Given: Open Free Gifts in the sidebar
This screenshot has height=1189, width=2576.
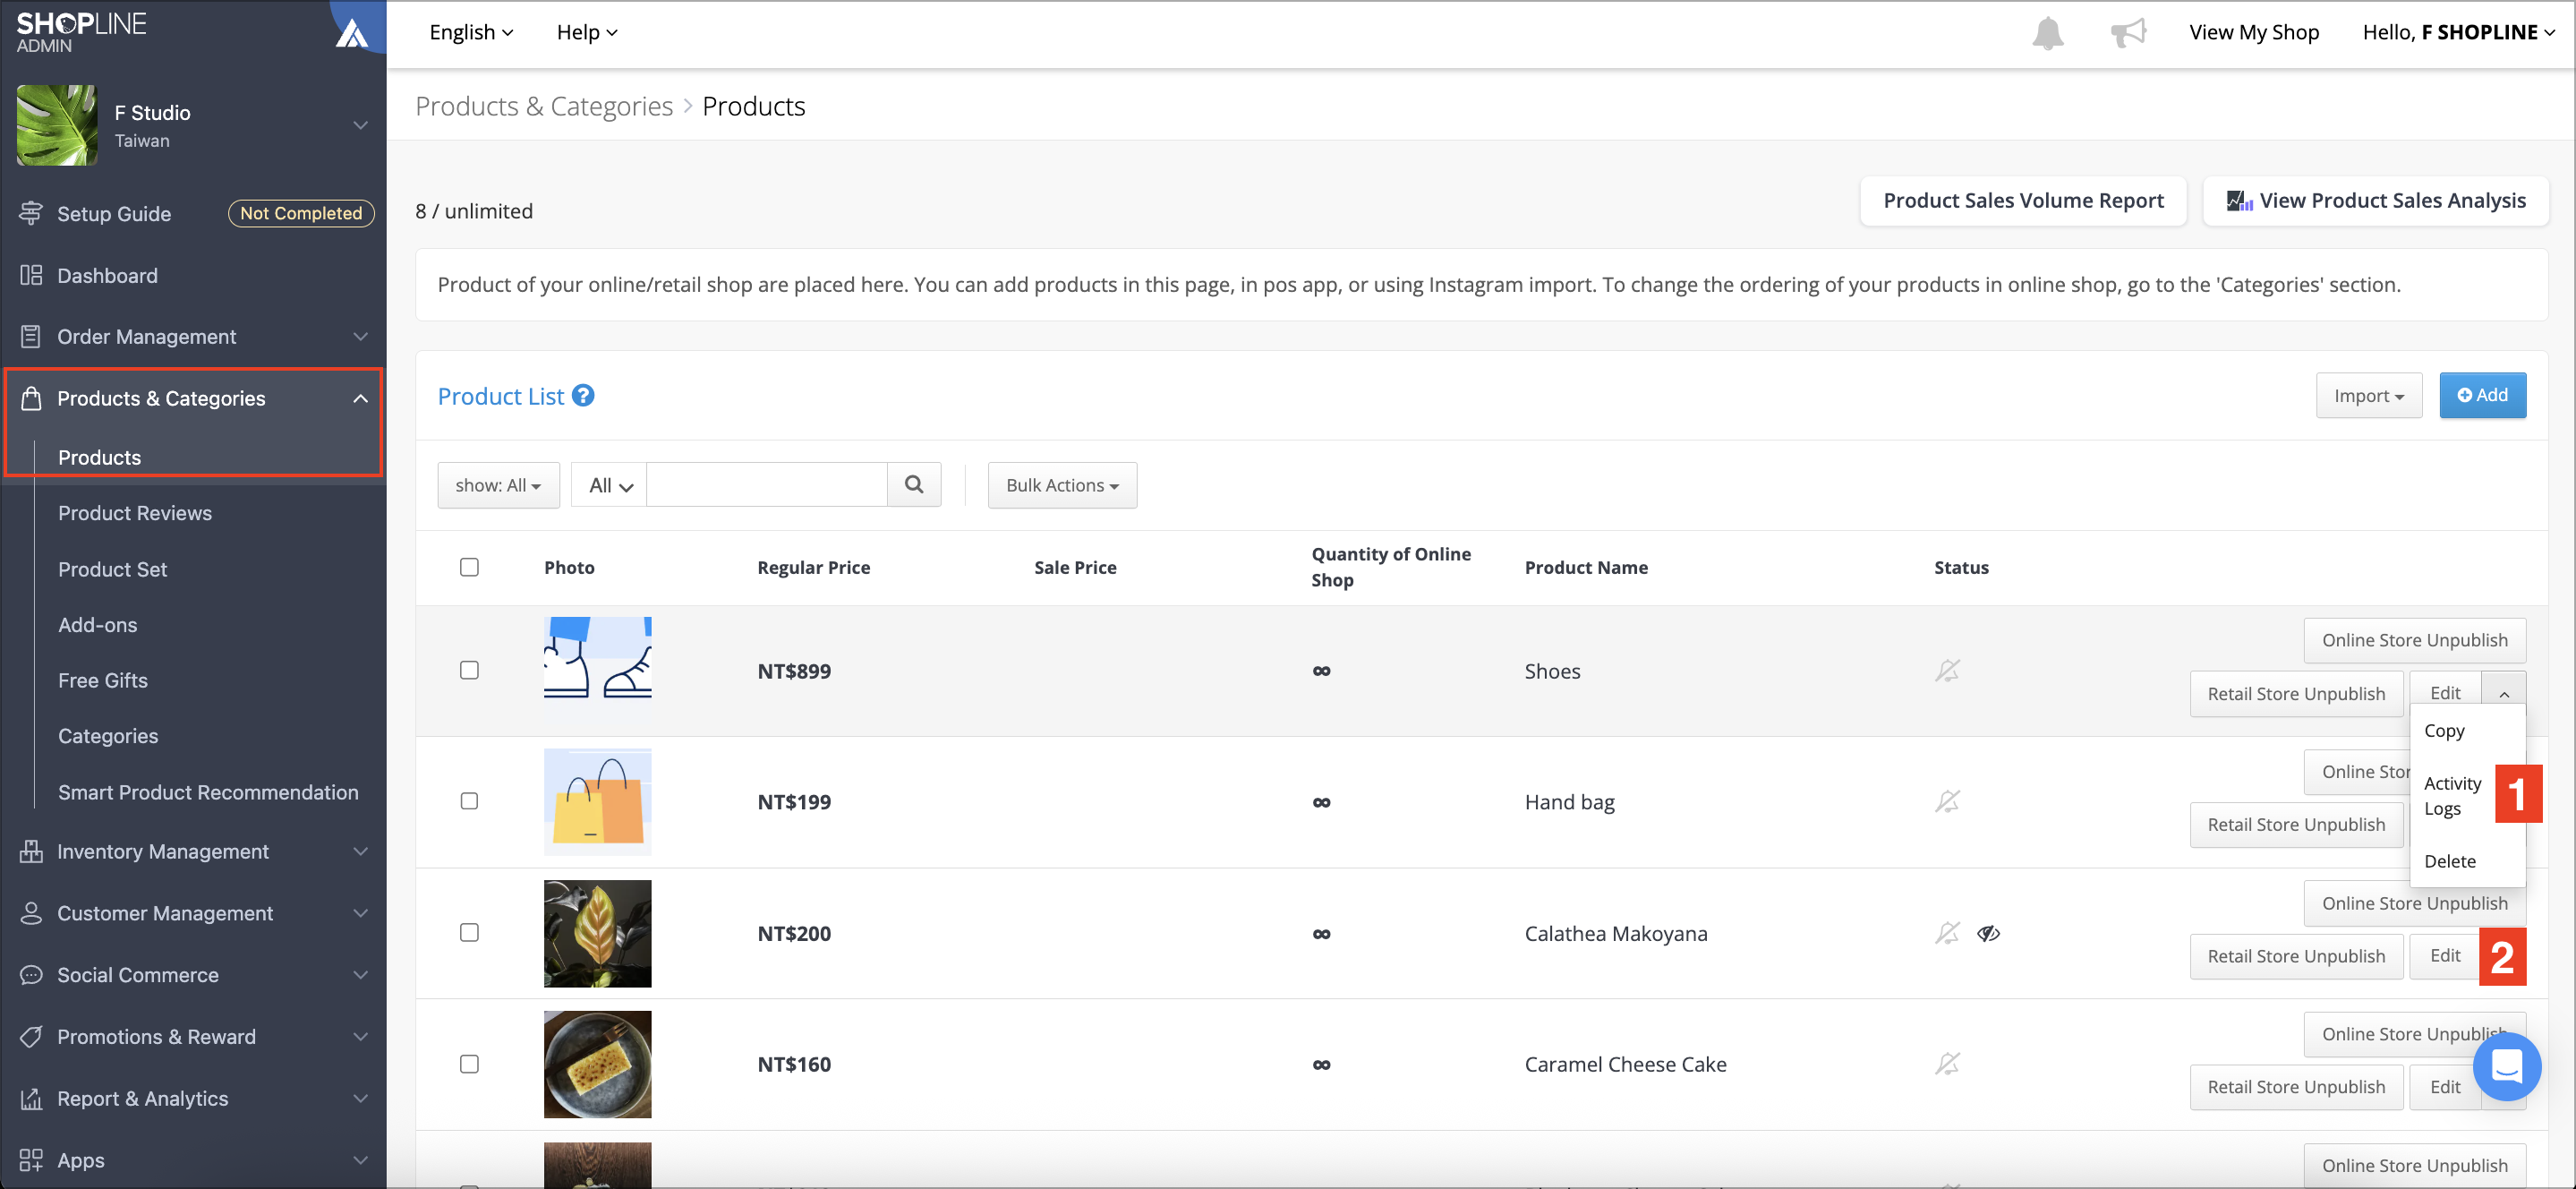Looking at the screenshot, I should [103, 680].
